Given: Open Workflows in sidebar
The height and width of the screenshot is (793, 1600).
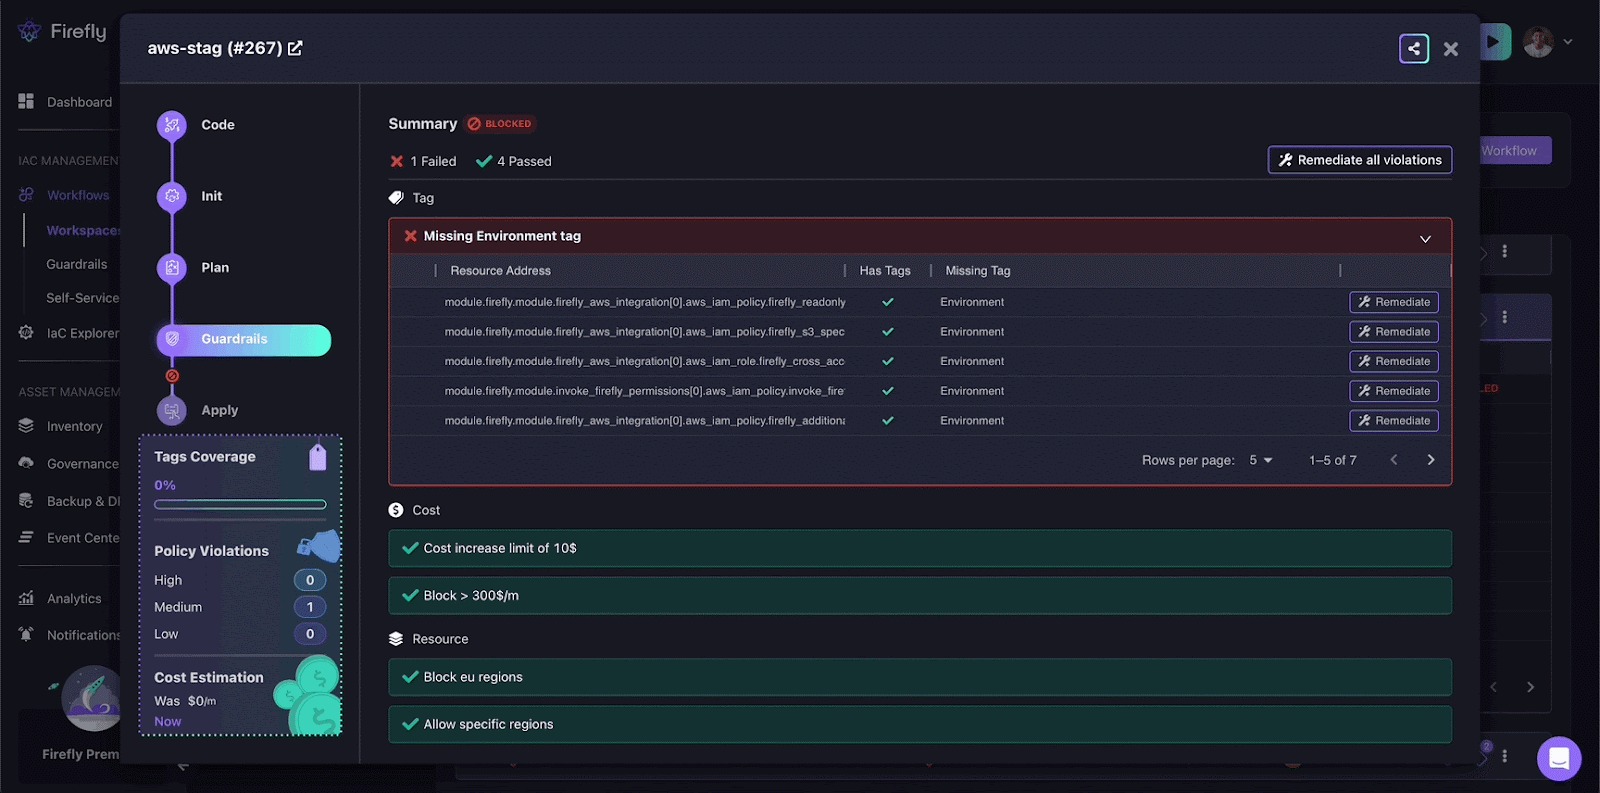Looking at the screenshot, I should pos(66,195).
